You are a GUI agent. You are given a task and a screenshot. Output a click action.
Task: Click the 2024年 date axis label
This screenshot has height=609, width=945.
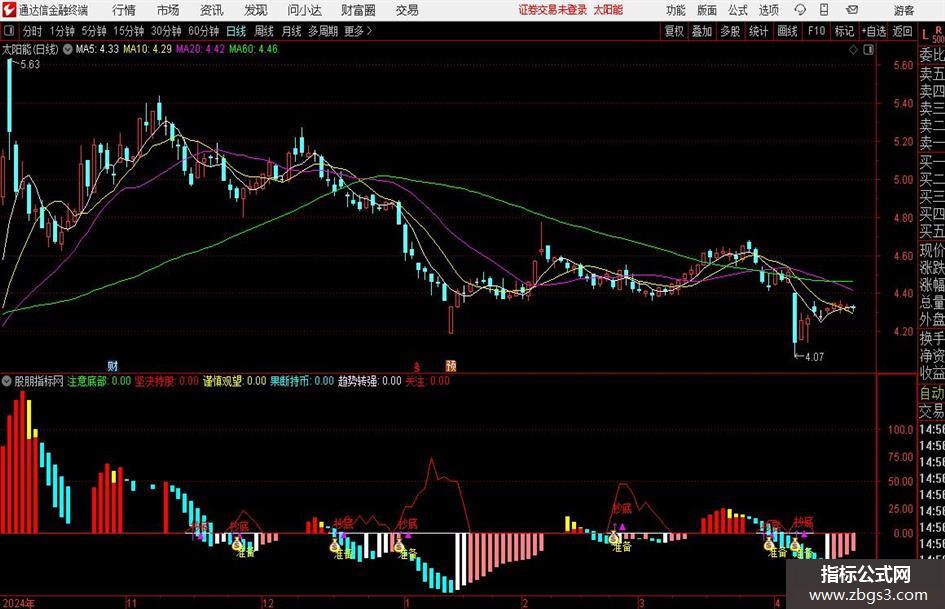tap(18, 603)
